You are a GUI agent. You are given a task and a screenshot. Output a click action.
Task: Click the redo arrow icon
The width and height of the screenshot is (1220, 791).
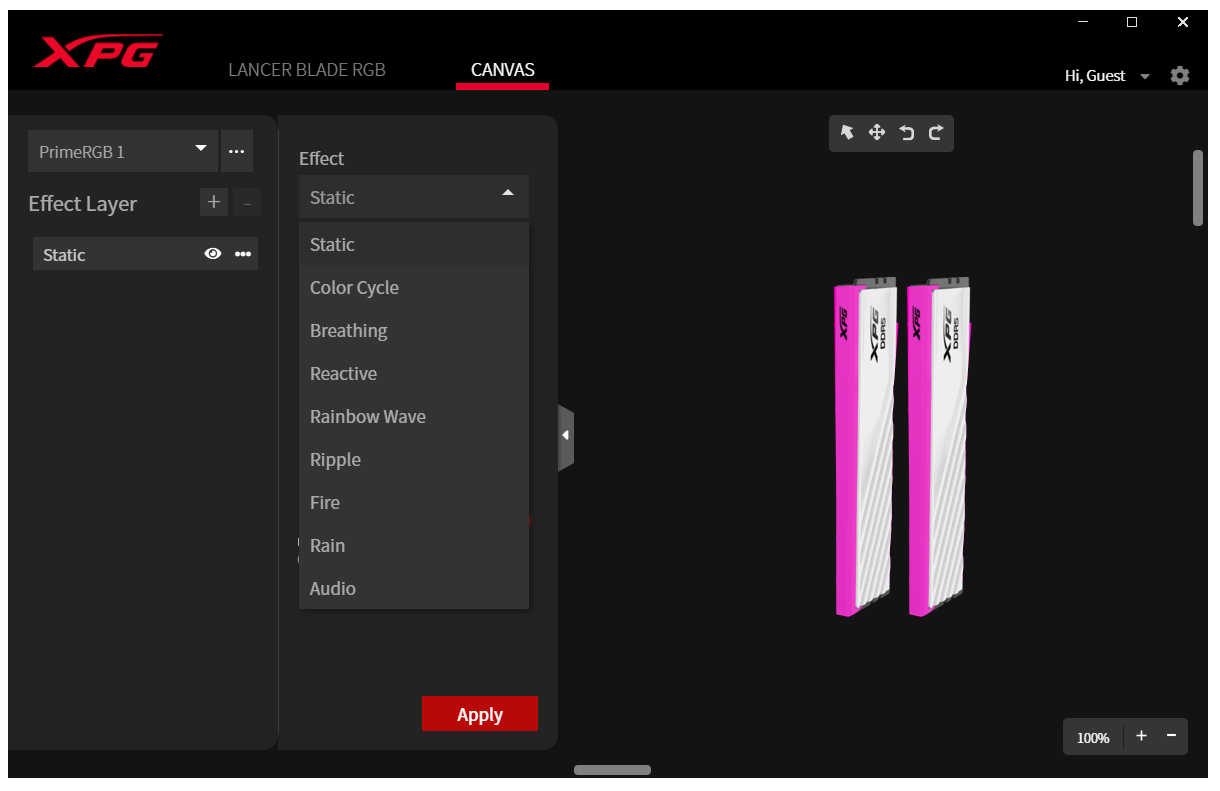tap(936, 133)
